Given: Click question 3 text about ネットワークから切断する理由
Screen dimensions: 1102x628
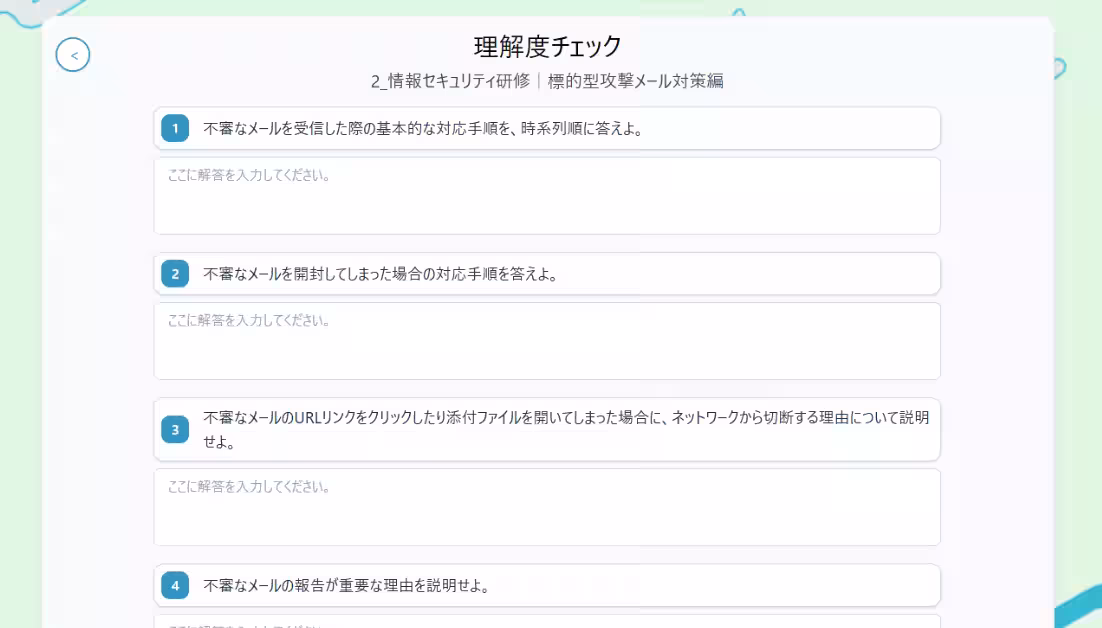Looking at the screenshot, I should click(x=566, y=430).
